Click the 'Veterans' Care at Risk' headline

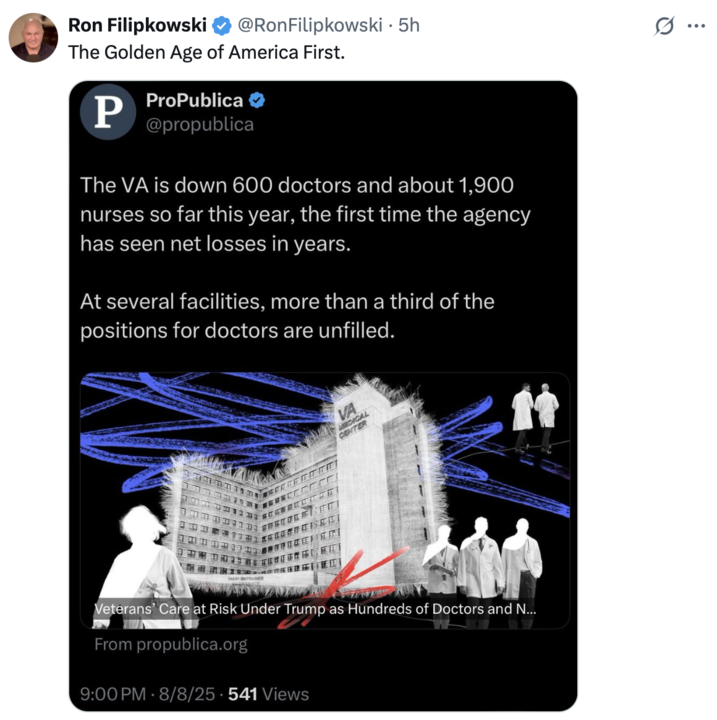click(x=316, y=608)
